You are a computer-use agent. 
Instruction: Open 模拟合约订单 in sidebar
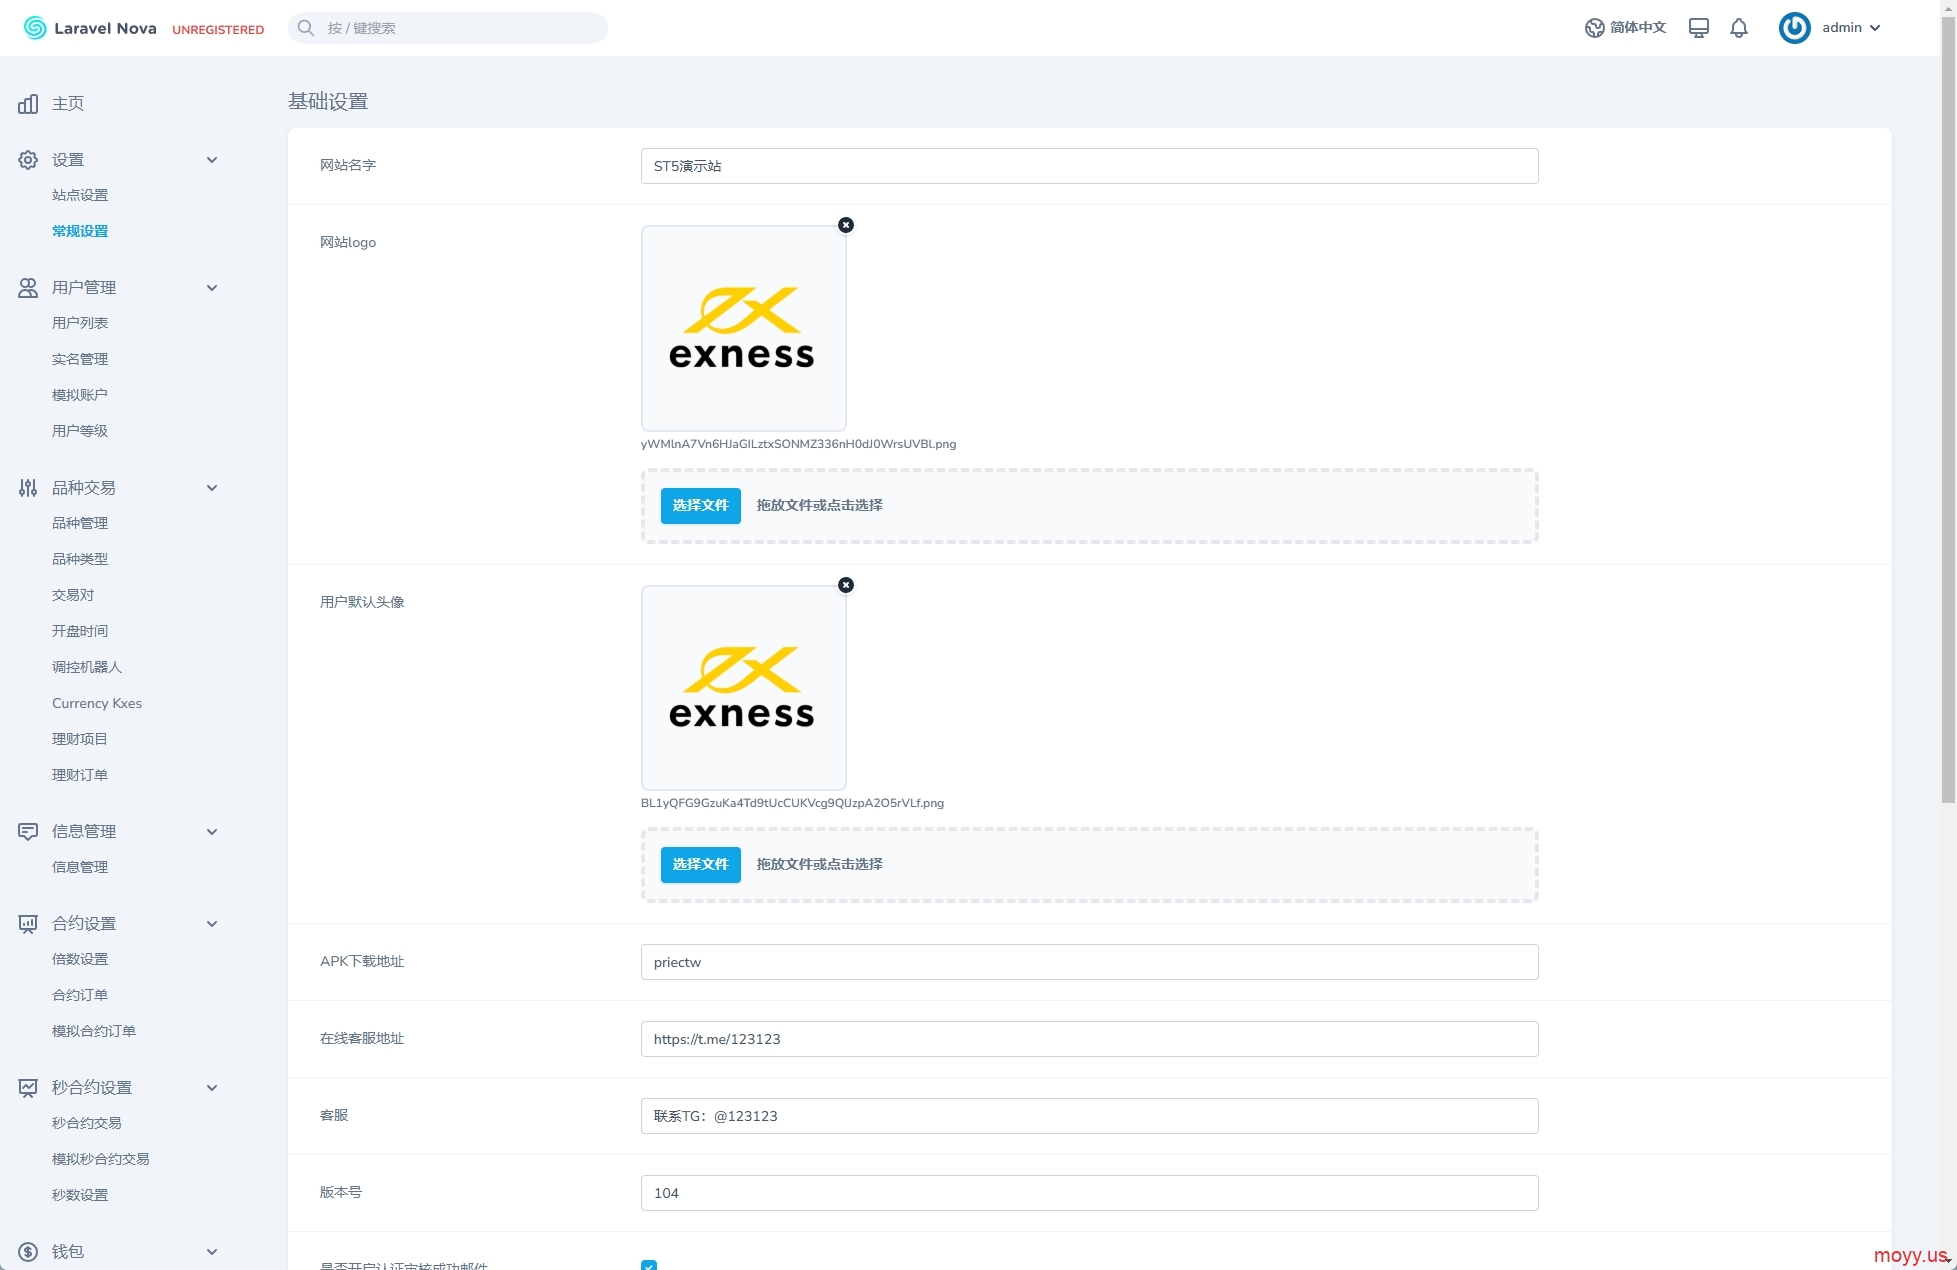pyautogui.click(x=94, y=1031)
